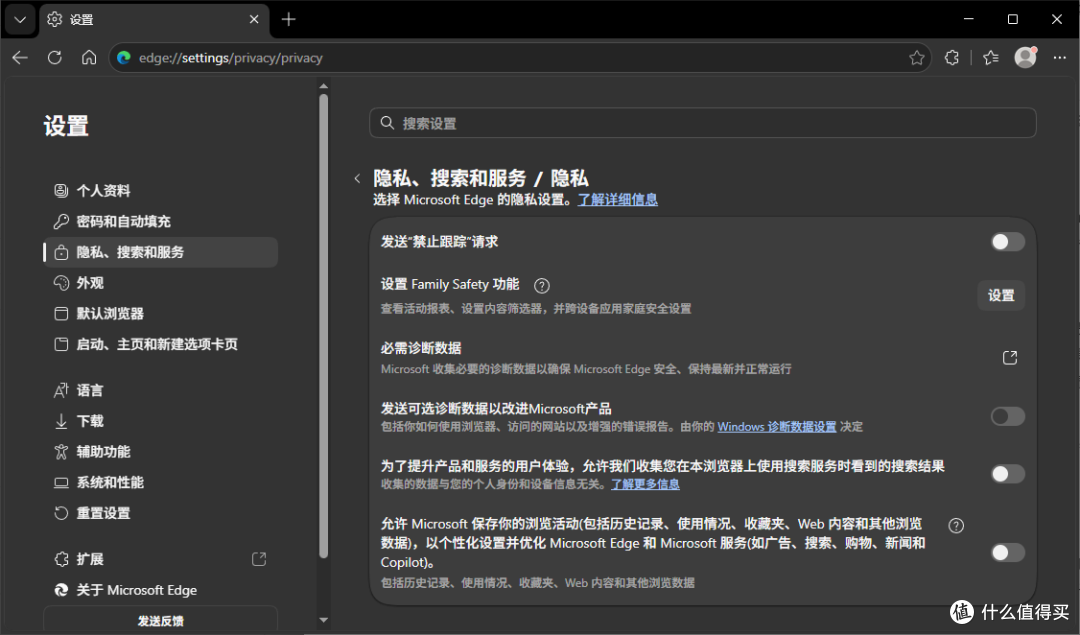The image size is (1080, 635).
Task: Open the user profile avatar
Action: [1026, 57]
